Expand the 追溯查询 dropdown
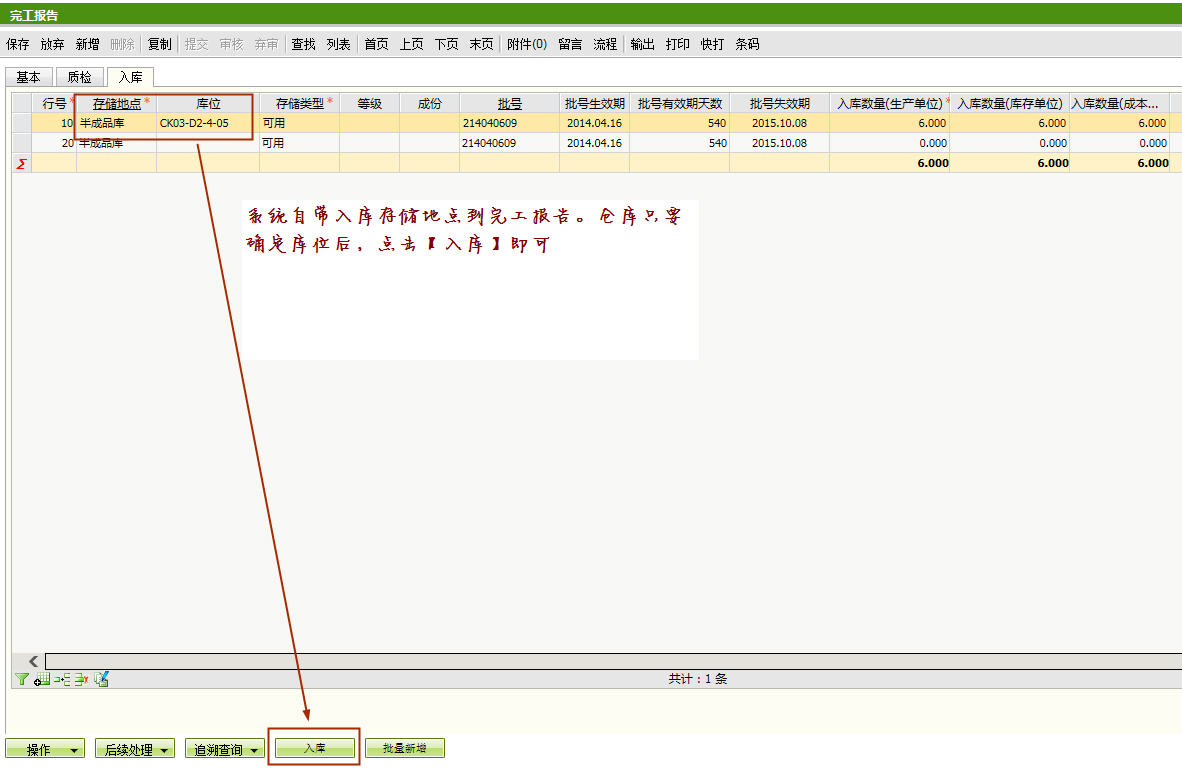 pyautogui.click(x=225, y=749)
